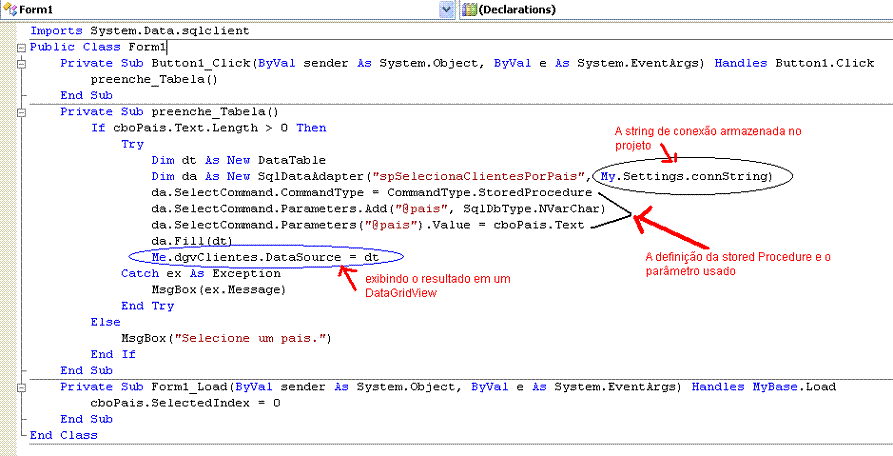Collapse the Public Class Form1 outline
This screenshot has height=456, width=893.
[x=22, y=47]
